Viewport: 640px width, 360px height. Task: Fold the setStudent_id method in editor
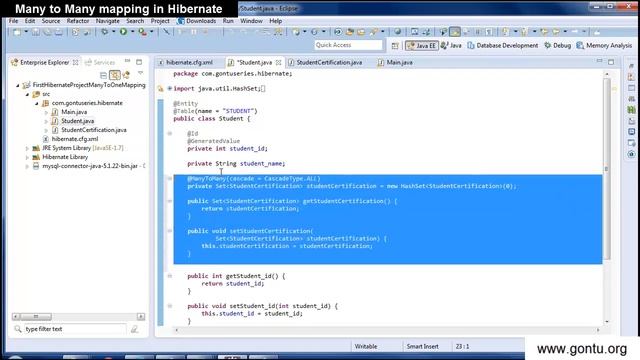tap(170, 306)
